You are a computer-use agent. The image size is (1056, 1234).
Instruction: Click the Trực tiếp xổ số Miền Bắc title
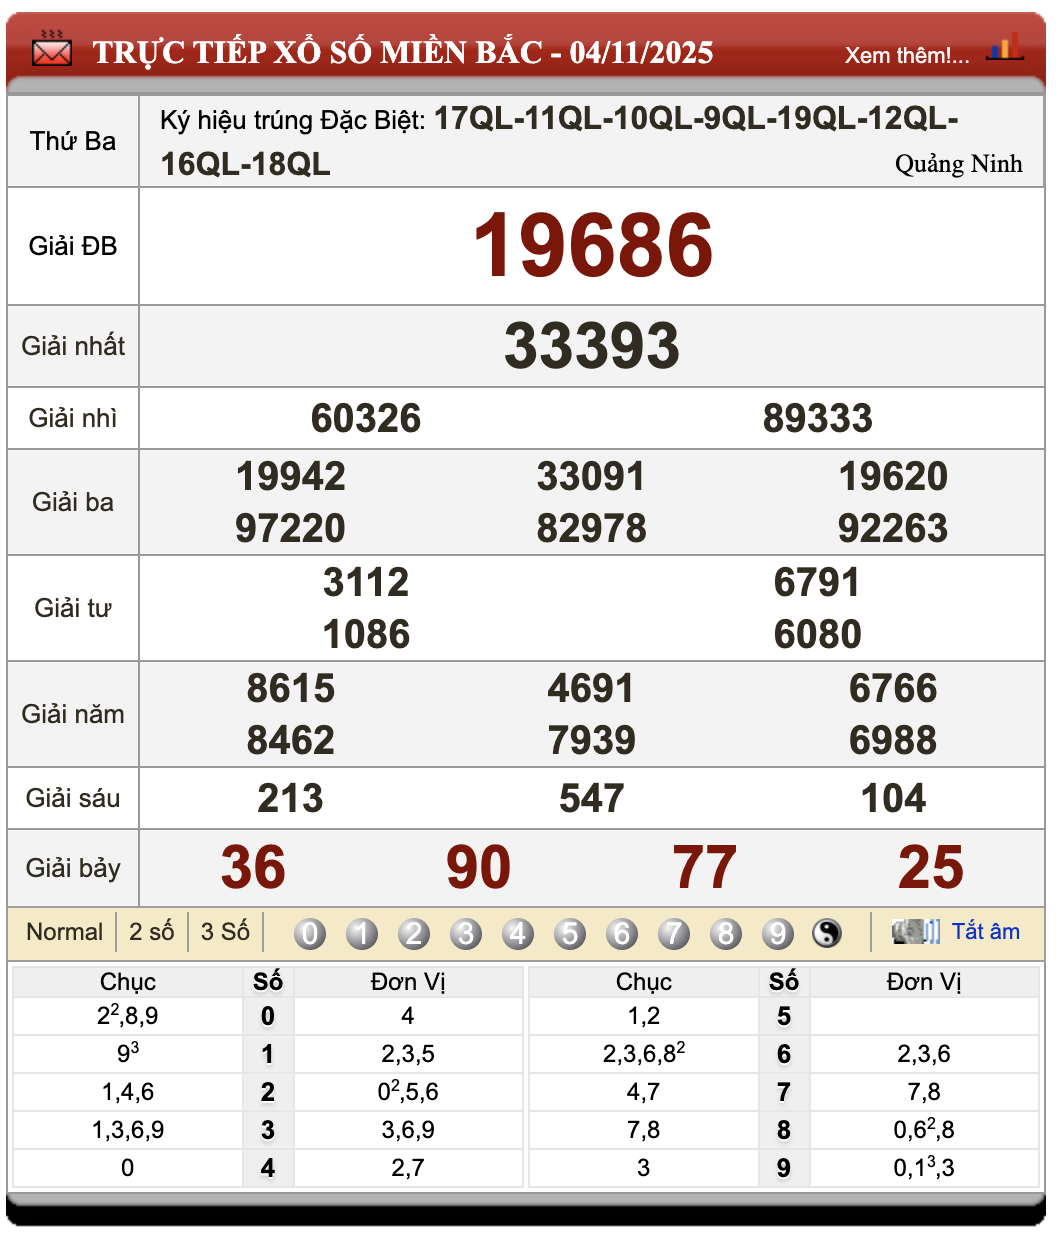(403, 52)
